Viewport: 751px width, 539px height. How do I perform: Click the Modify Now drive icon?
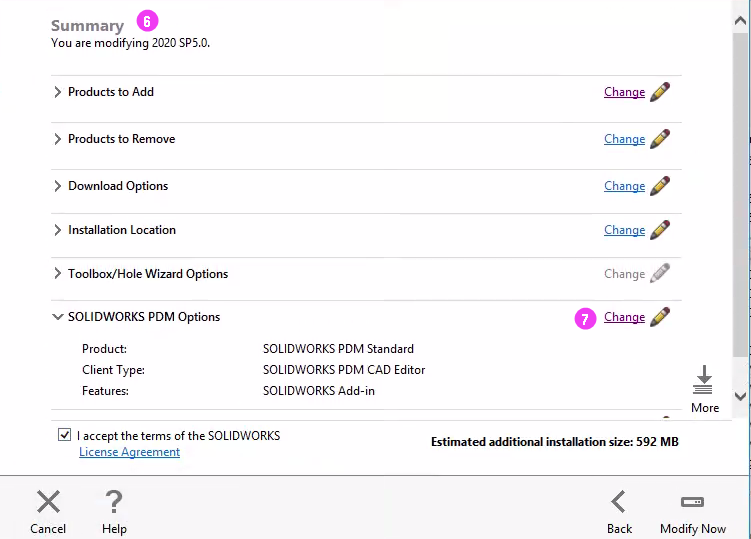pyautogui.click(x=693, y=502)
